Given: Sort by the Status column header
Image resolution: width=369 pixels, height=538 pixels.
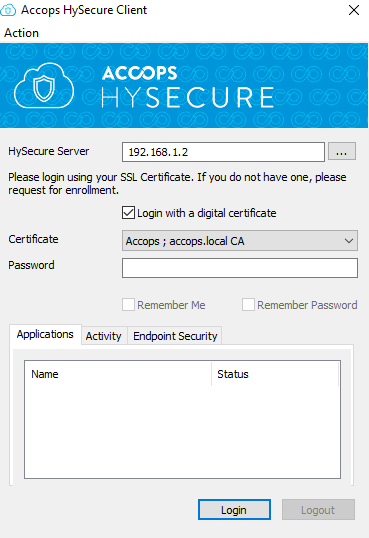Looking at the screenshot, I should point(275,374).
